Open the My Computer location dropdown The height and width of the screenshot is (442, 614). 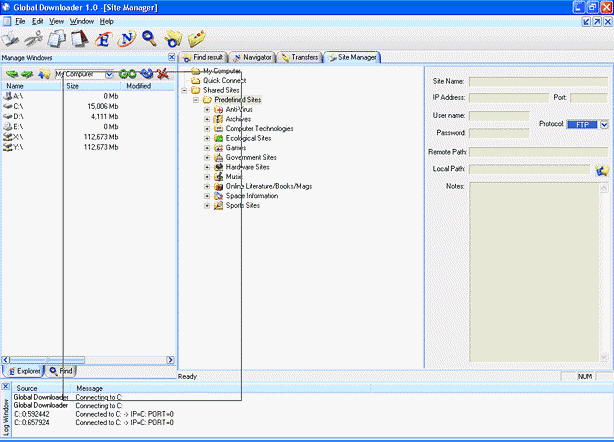109,74
